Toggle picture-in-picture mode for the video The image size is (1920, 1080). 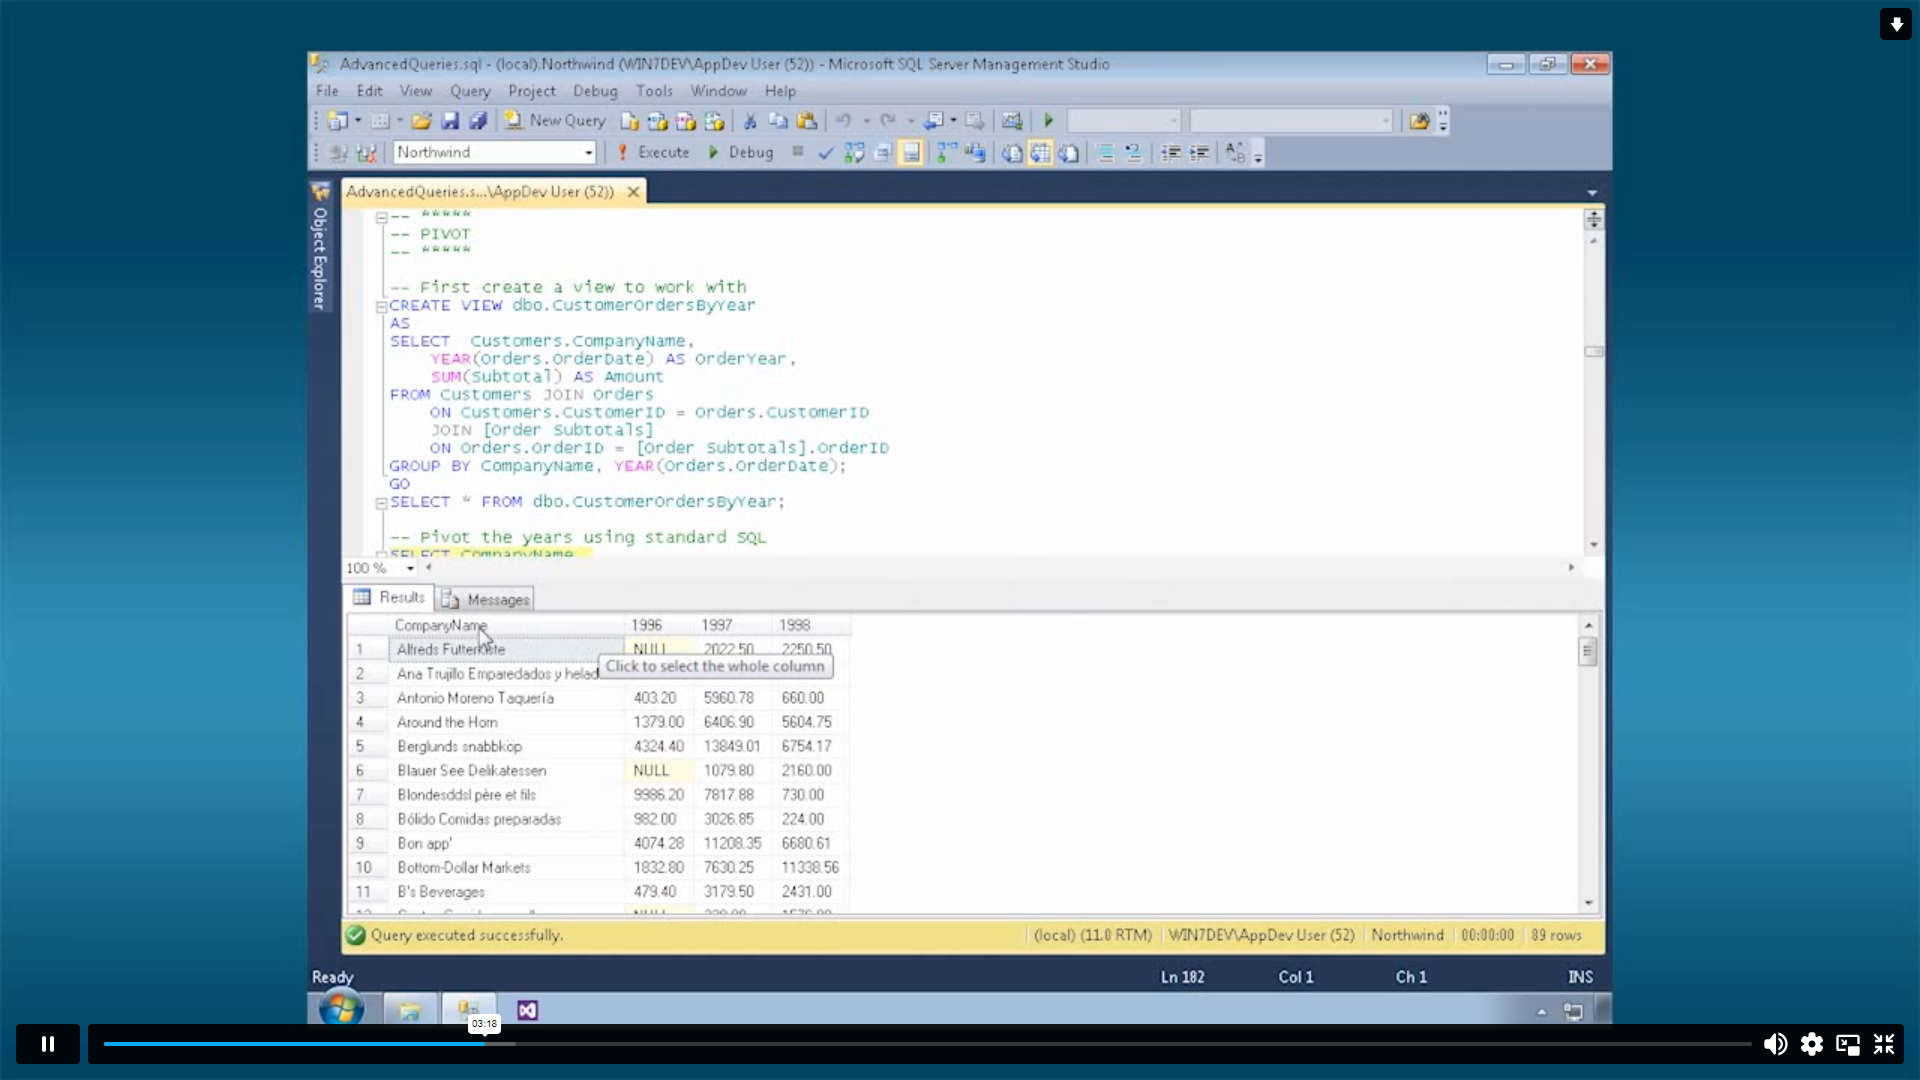click(x=1848, y=1043)
